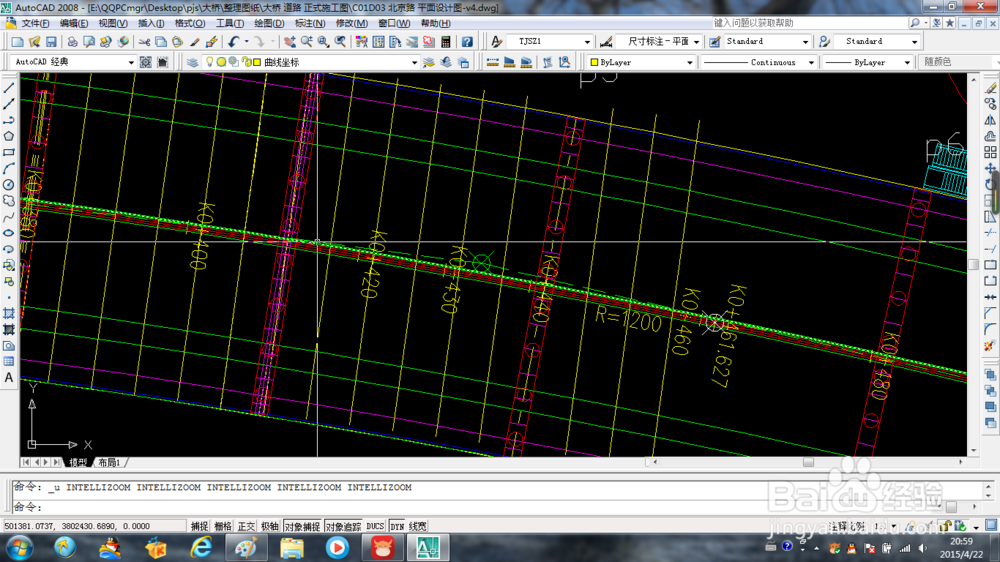Toggle DUCS dynamic UCS

pyautogui.click(x=375, y=526)
